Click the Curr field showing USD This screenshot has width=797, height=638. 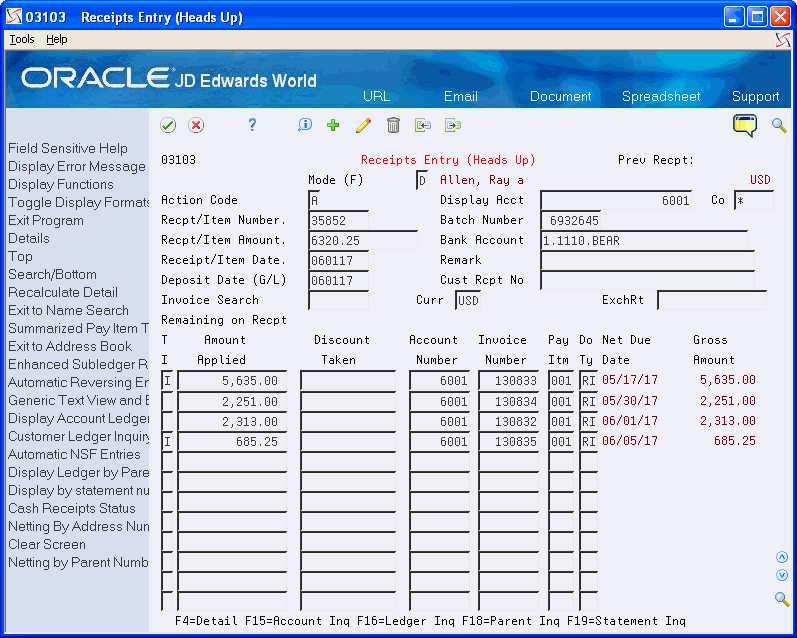click(x=468, y=300)
